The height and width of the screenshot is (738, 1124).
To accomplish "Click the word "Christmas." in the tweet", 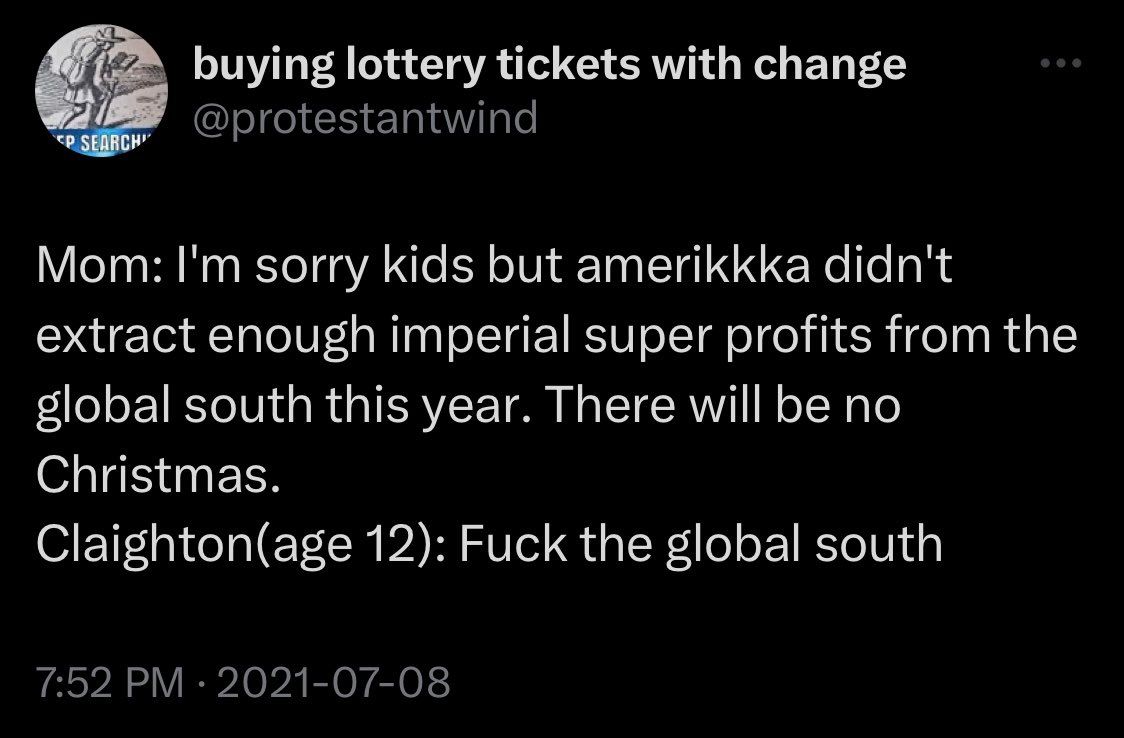I will tap(152, 477).
